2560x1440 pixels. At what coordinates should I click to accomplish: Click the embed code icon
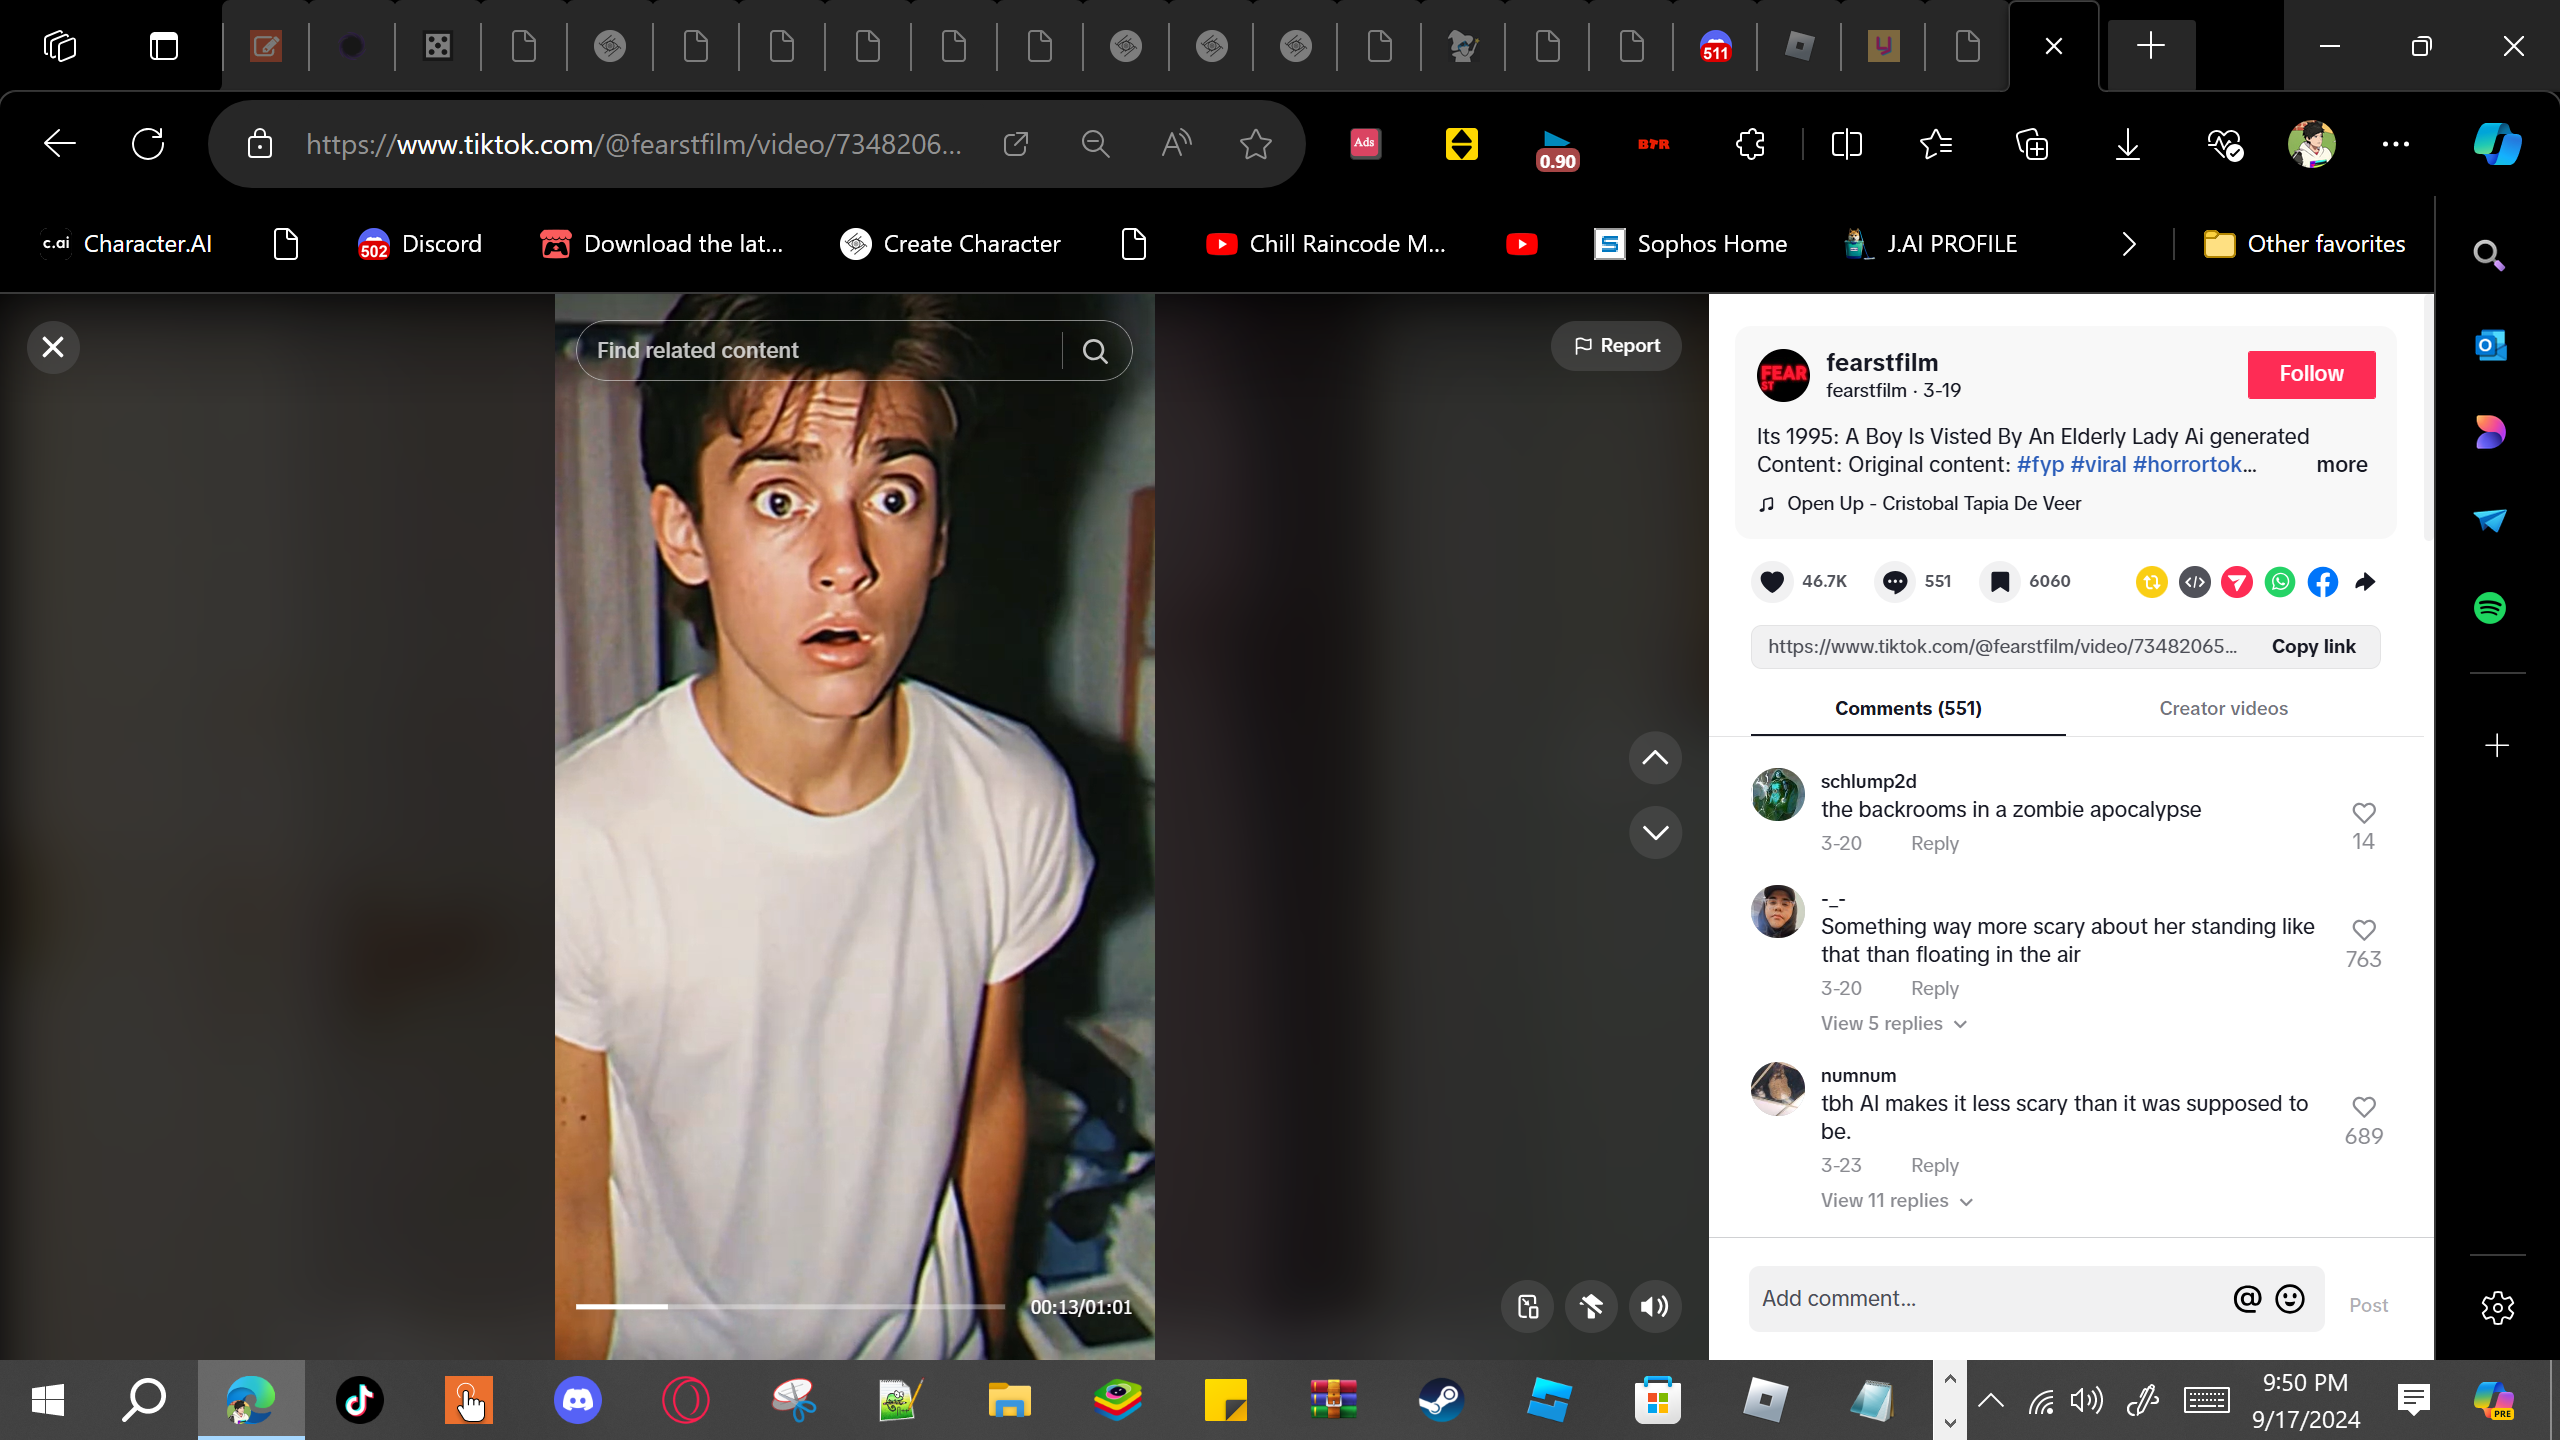2194,581
